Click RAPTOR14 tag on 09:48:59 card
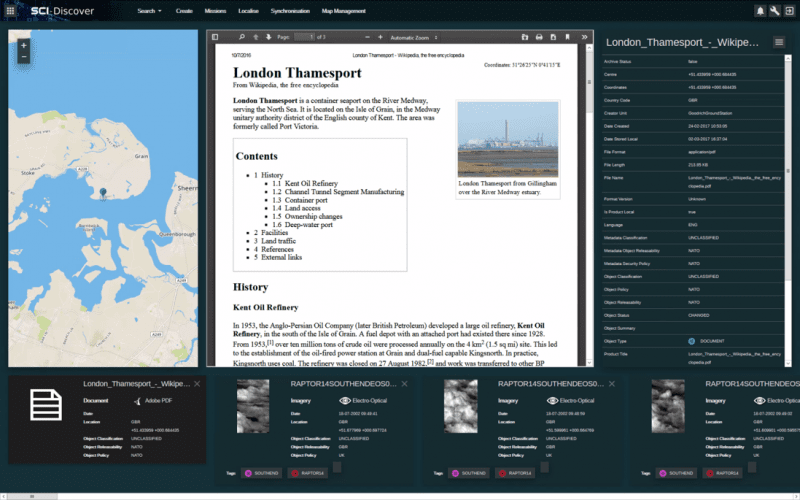800x500 pixels. (515, 473)
